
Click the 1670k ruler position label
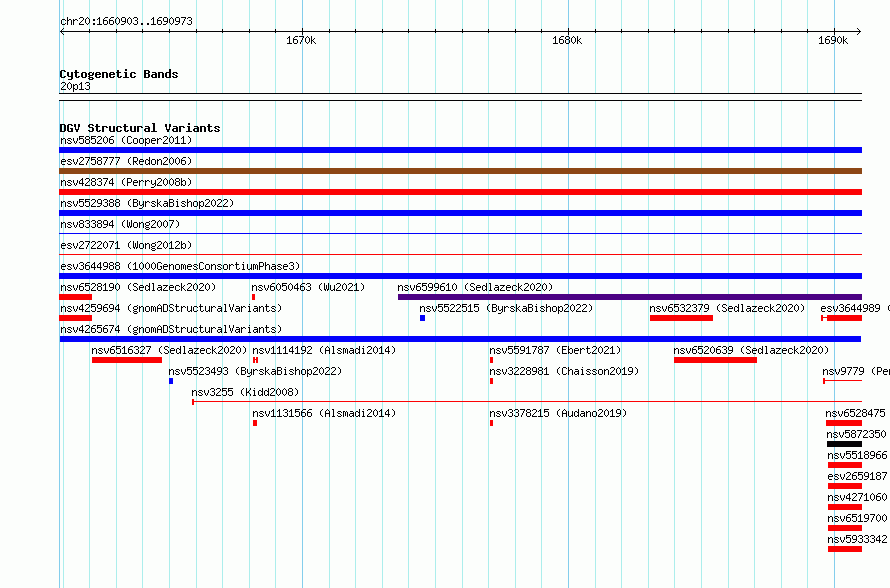point(301,40)
